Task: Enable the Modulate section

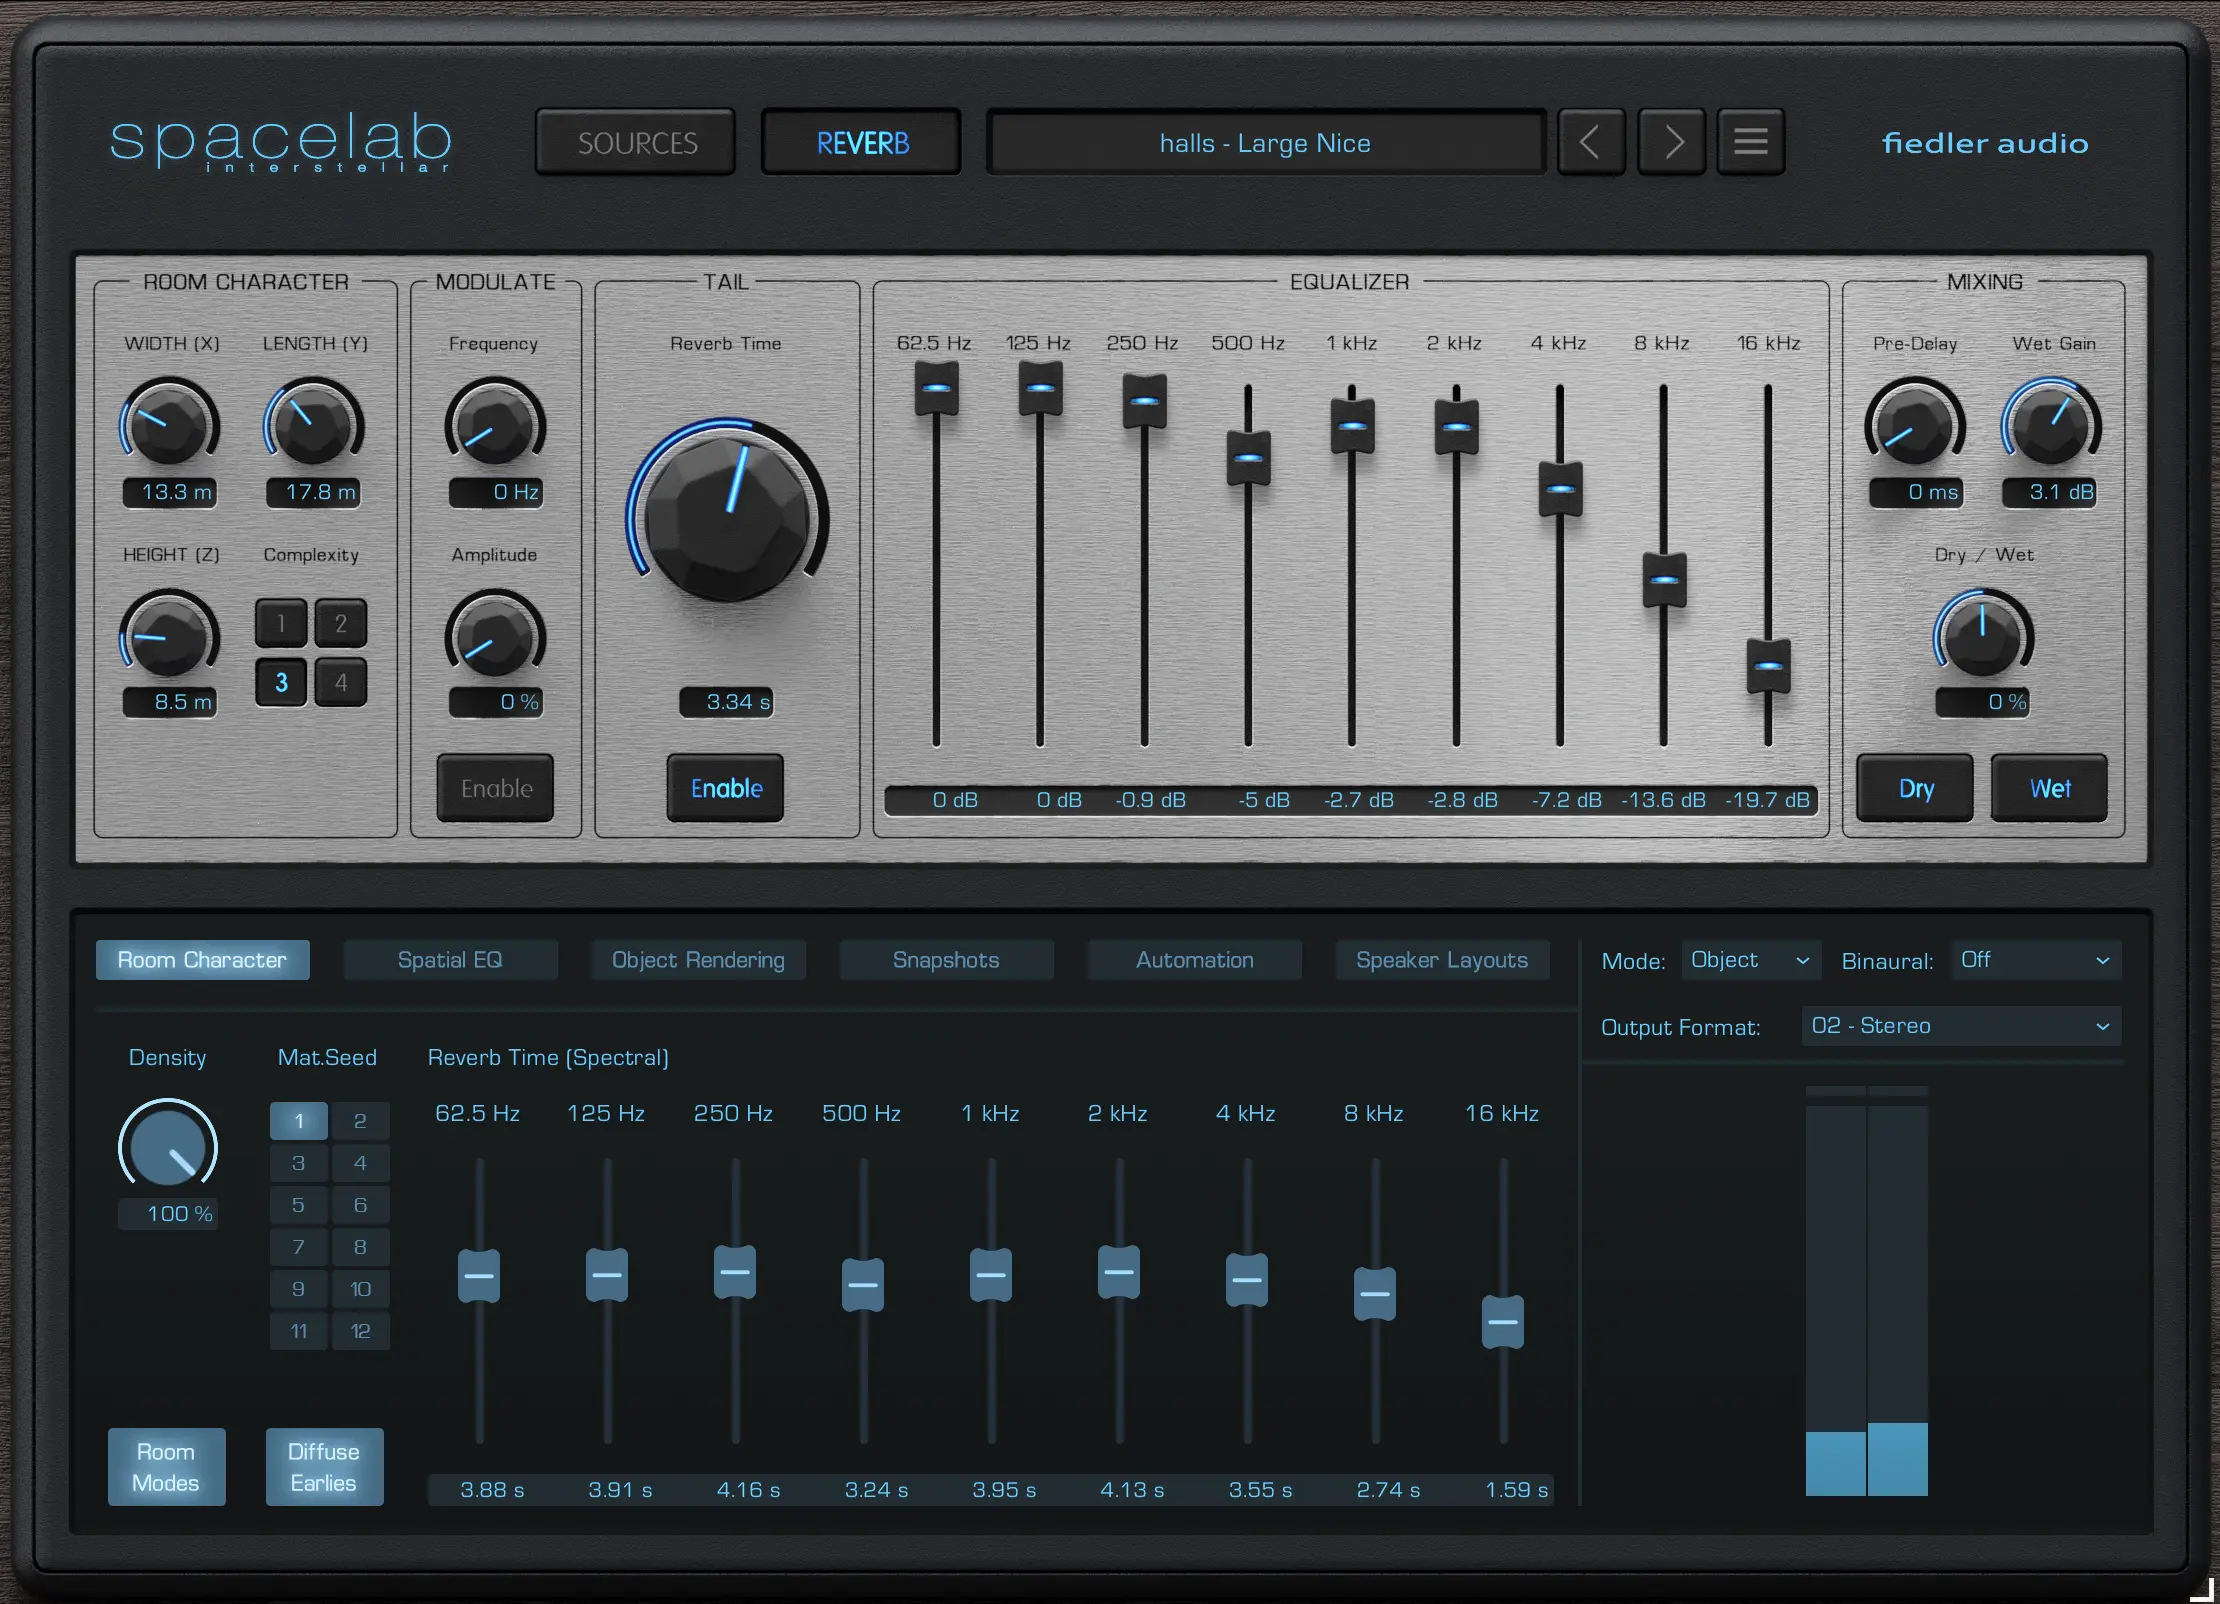Action: click(x=495, y=788)
